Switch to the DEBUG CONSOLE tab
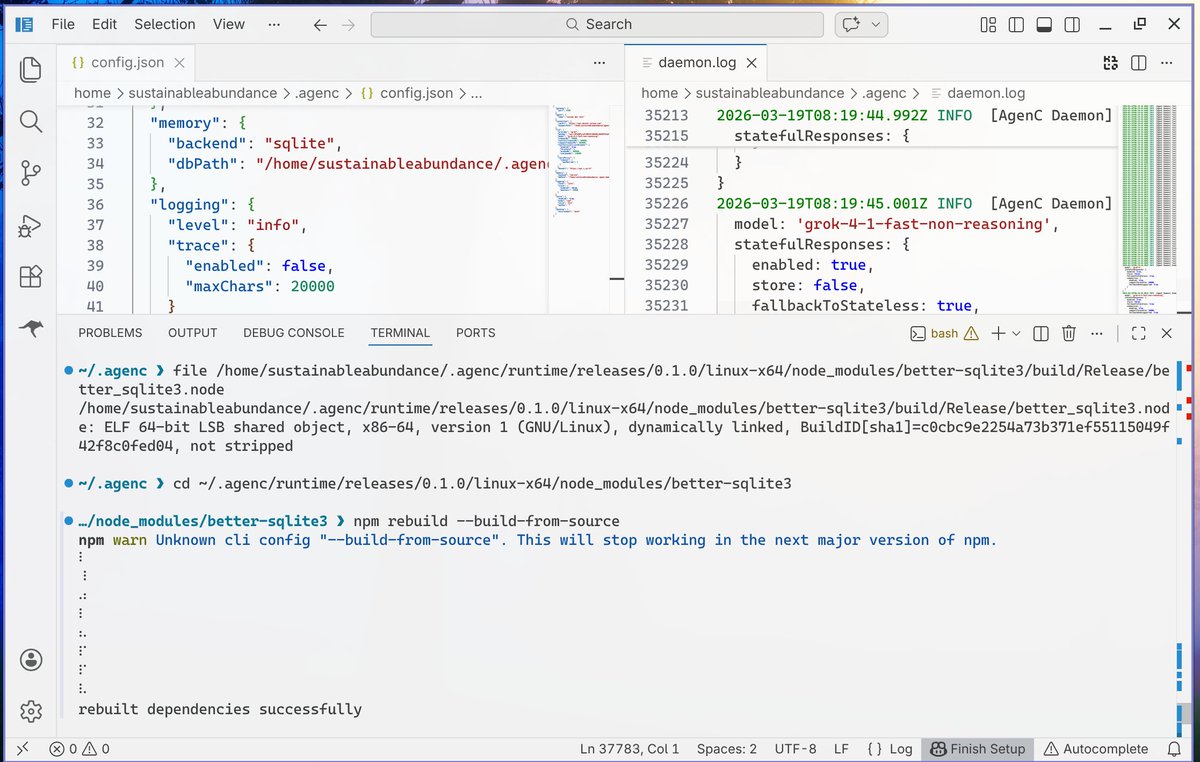The image size is (1200, 762). click(294, 333)
